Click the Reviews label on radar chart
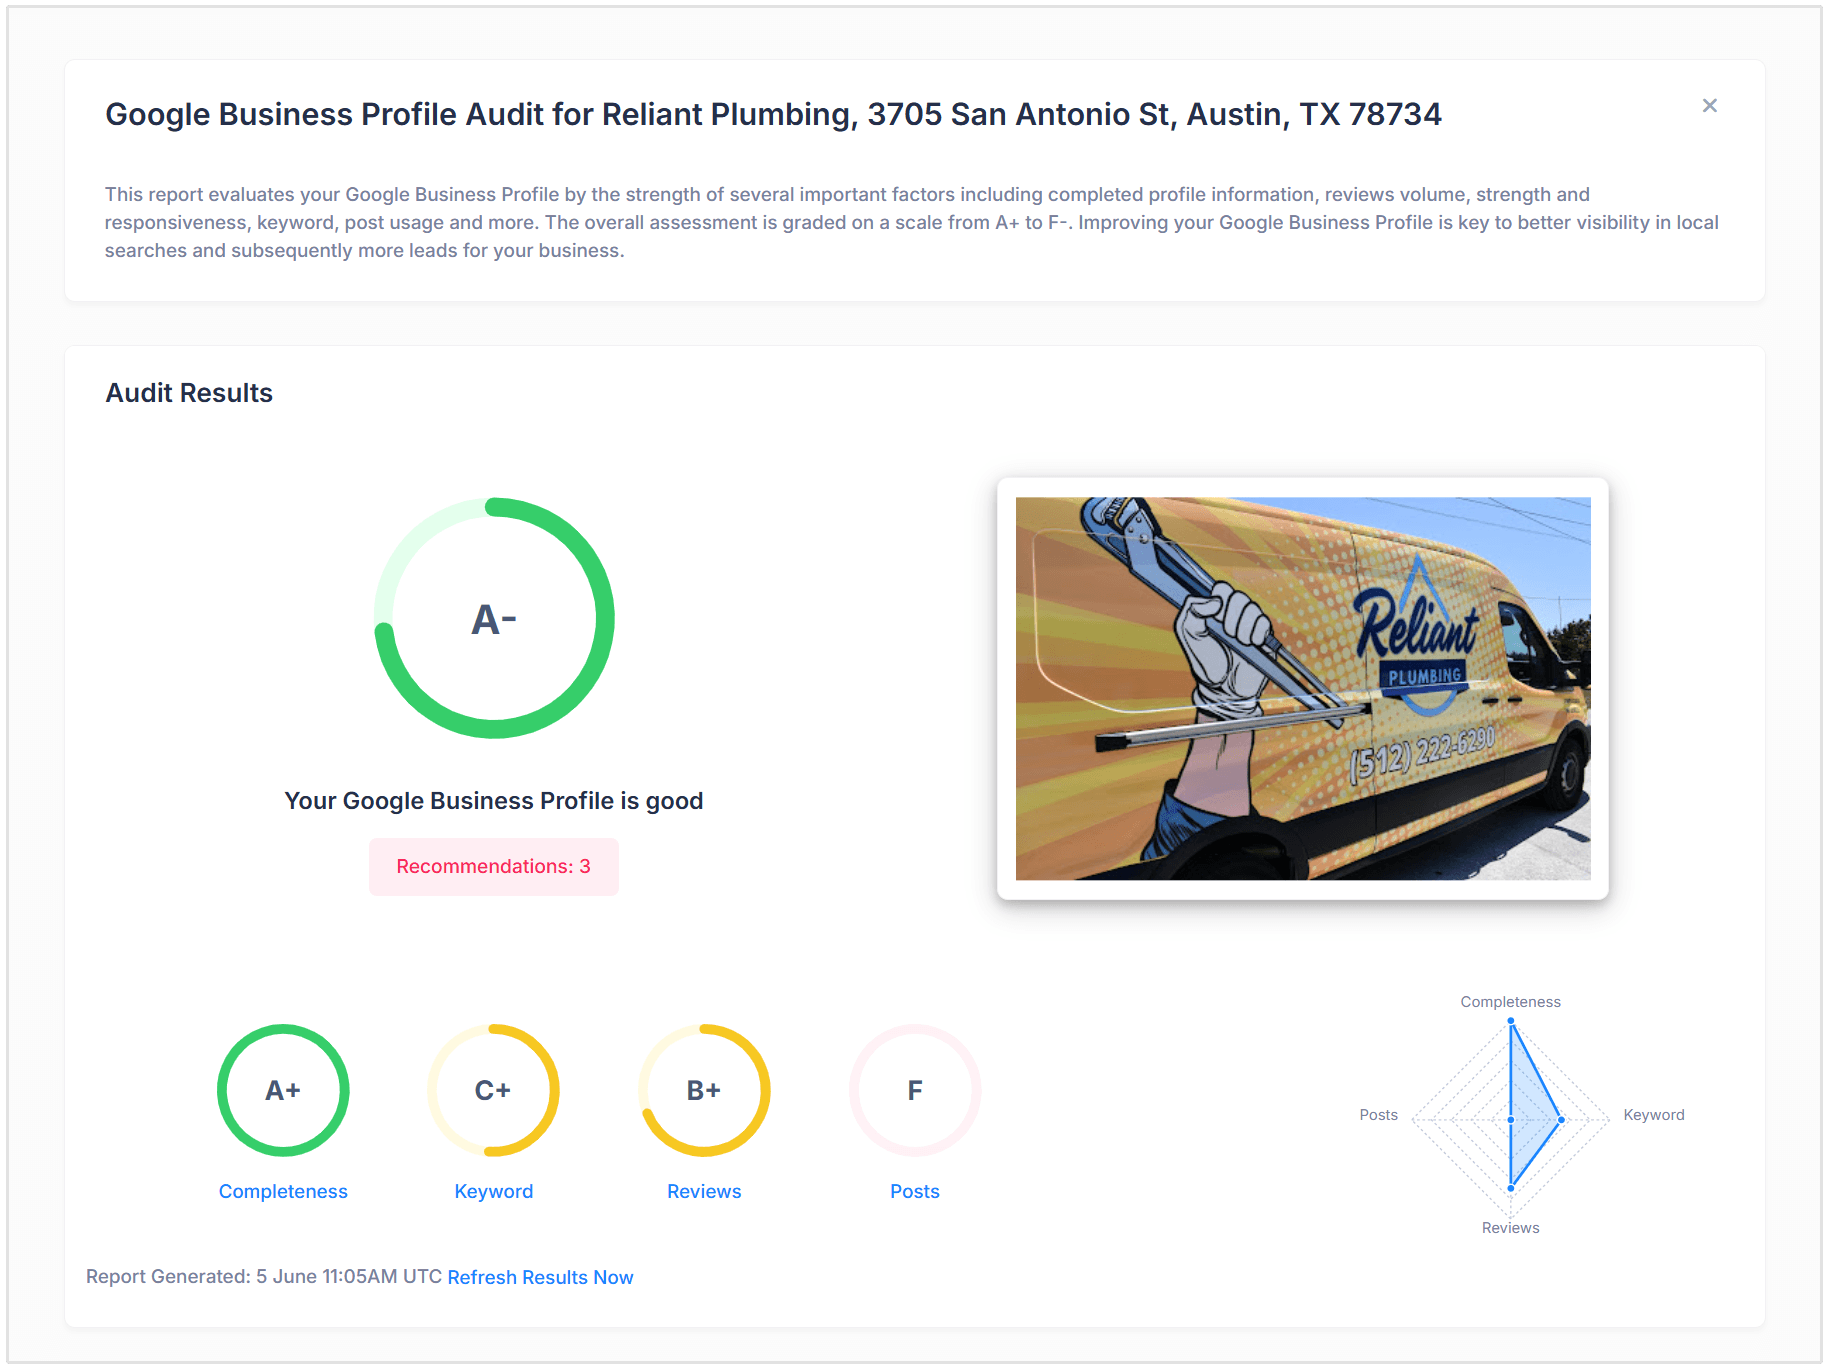The image size is (1830, 1370). 1510,1228
